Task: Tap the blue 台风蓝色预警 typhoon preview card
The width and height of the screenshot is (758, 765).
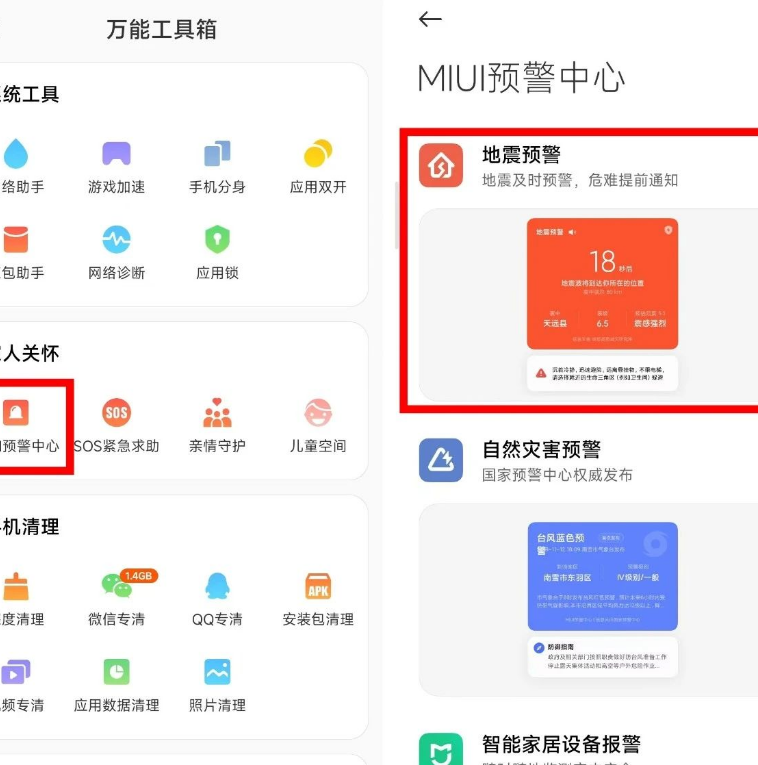Action: [x=602, y=576]
